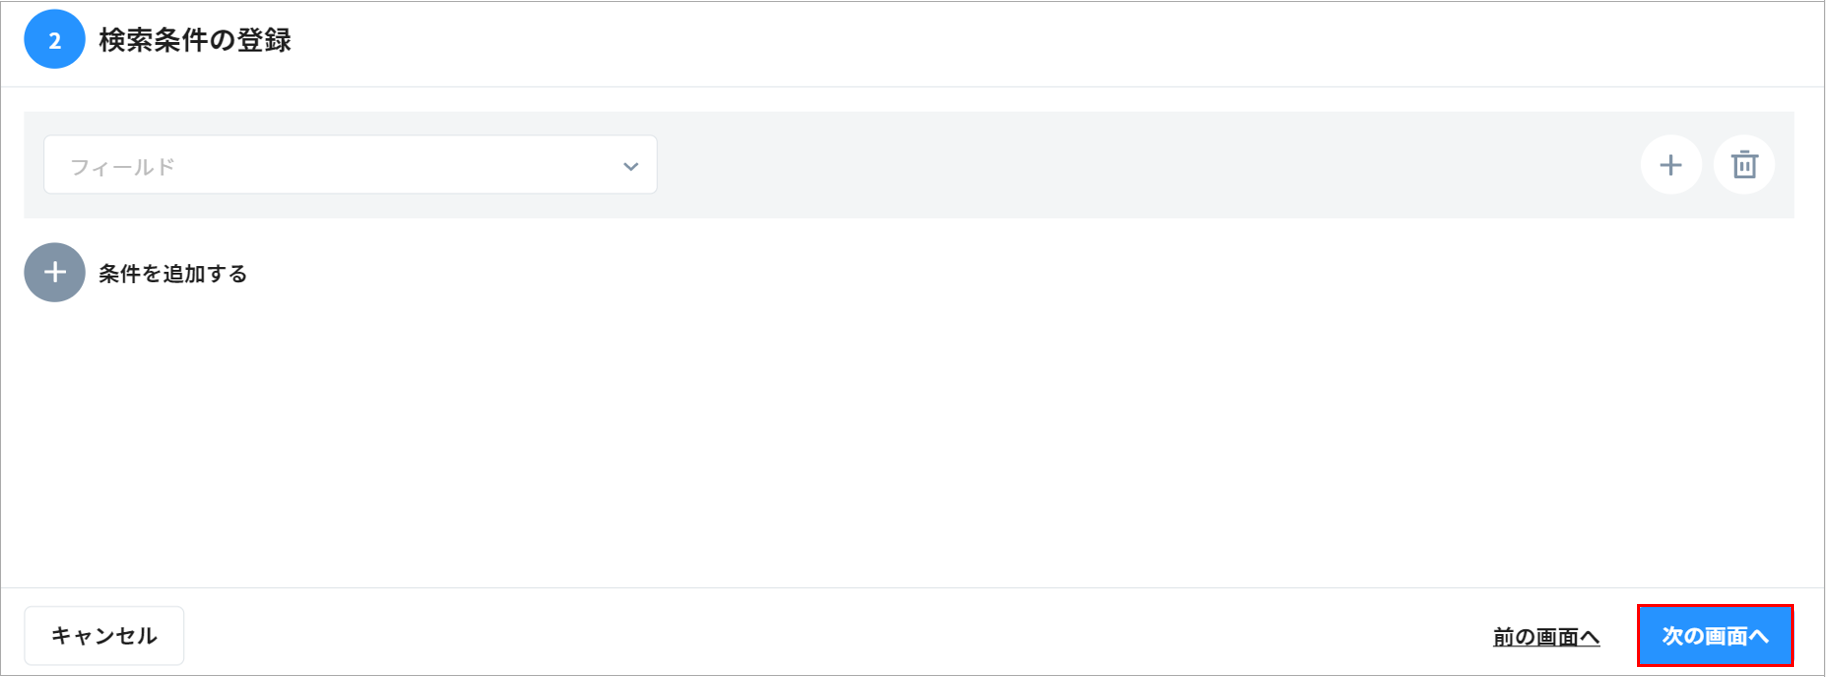Click 条件を追加する to add a condition
This screenshot has height=677, width=1826.
tap(172, 272)
